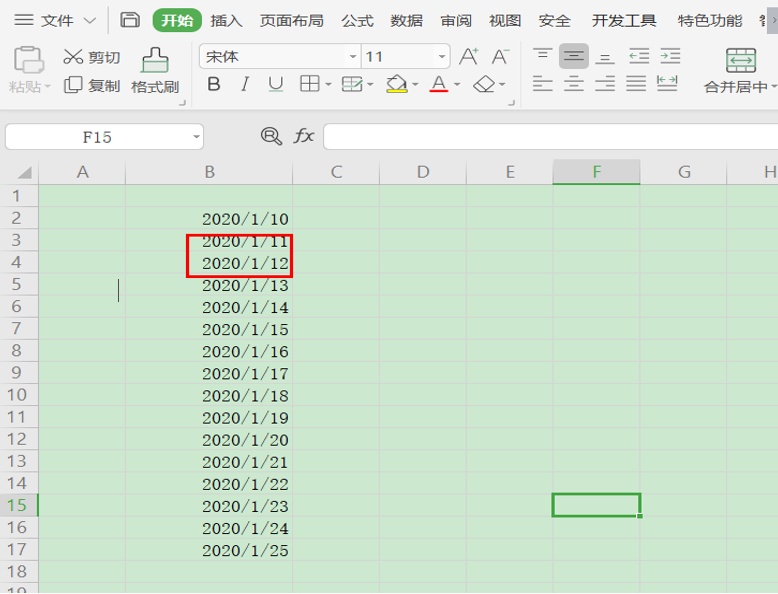Cut selection with the scissors icon
The height and width of the screenshot is (594, 778).
[72, 57]
